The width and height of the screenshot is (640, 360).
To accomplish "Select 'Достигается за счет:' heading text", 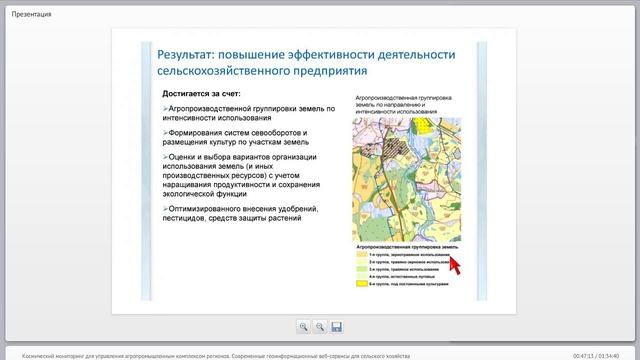I will tap(202, 93).
